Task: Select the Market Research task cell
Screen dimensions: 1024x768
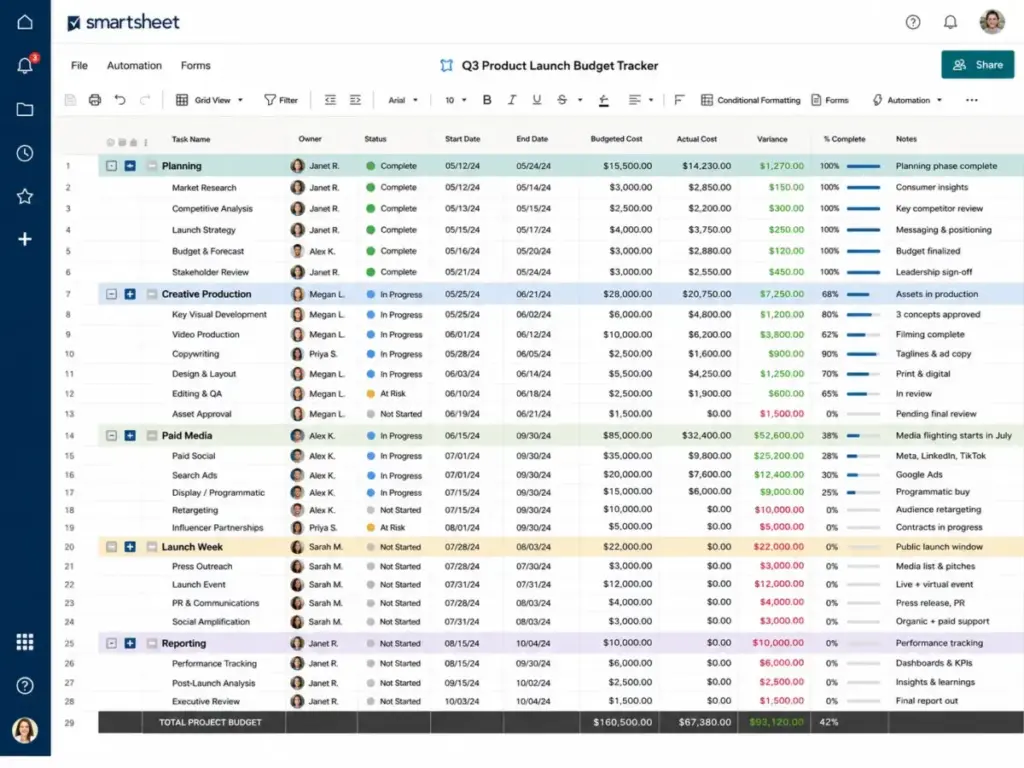Action: 204,187
